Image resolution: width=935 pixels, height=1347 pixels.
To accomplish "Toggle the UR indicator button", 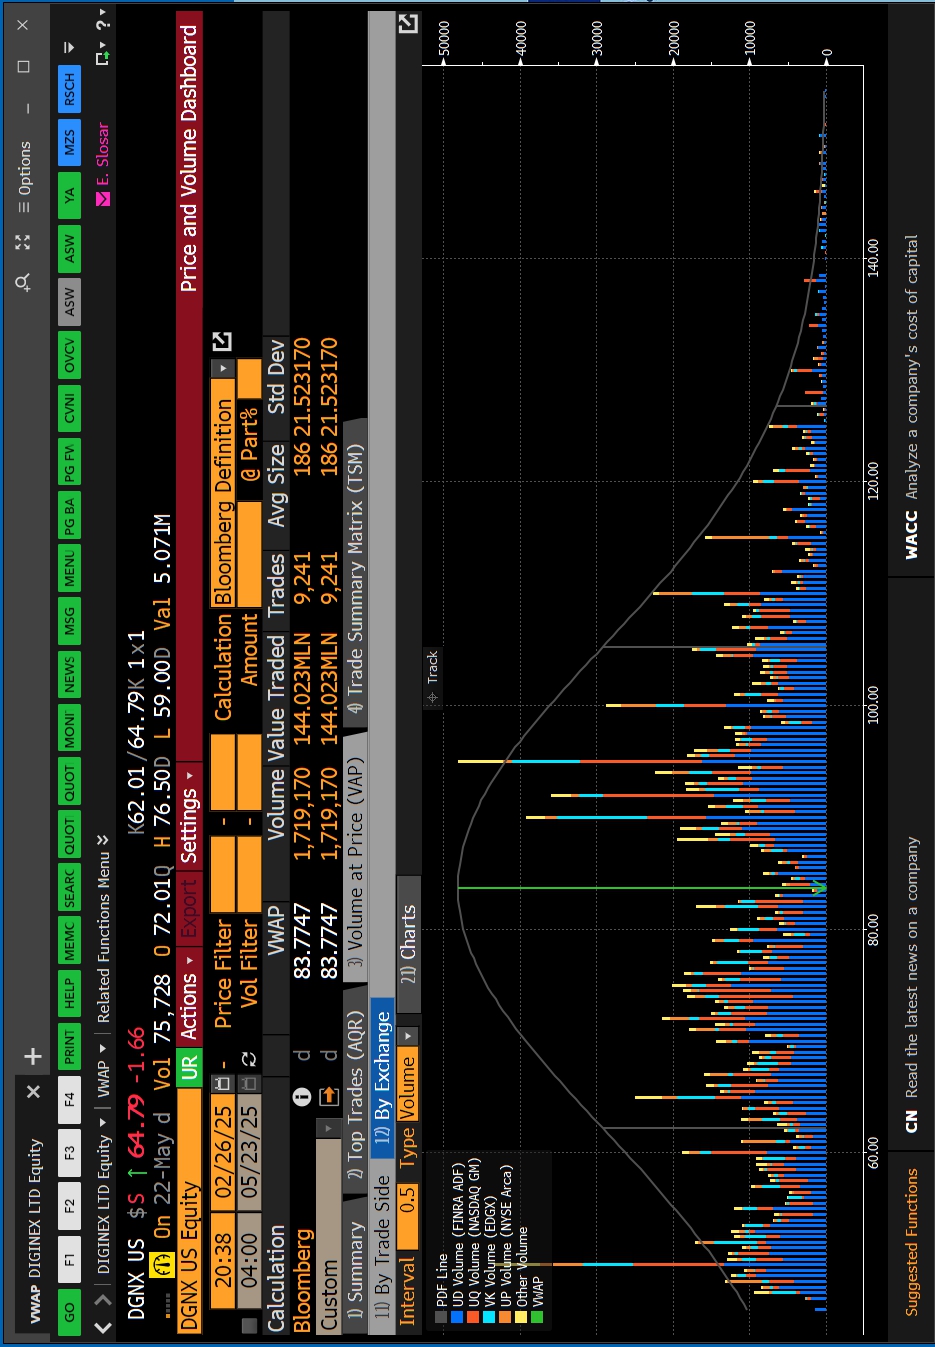I will tap(189, 1063).
